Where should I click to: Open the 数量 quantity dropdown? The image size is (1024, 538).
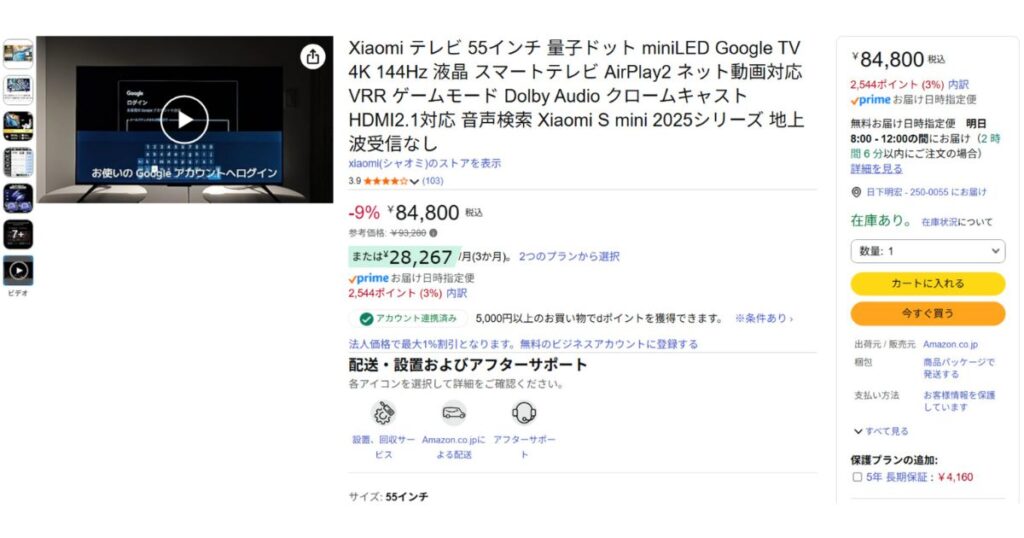pyautogui.click(x=927, y=251)
